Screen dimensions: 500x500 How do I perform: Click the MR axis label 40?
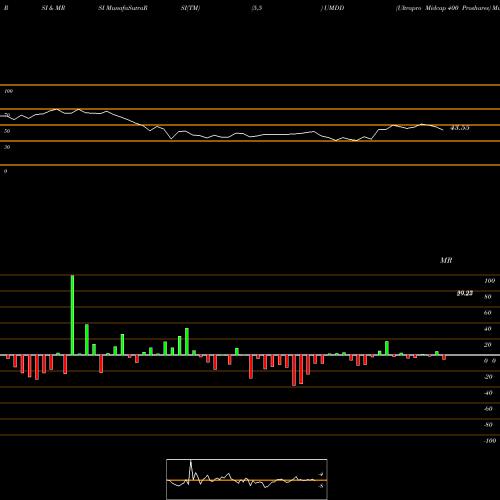tap(488, 329)
